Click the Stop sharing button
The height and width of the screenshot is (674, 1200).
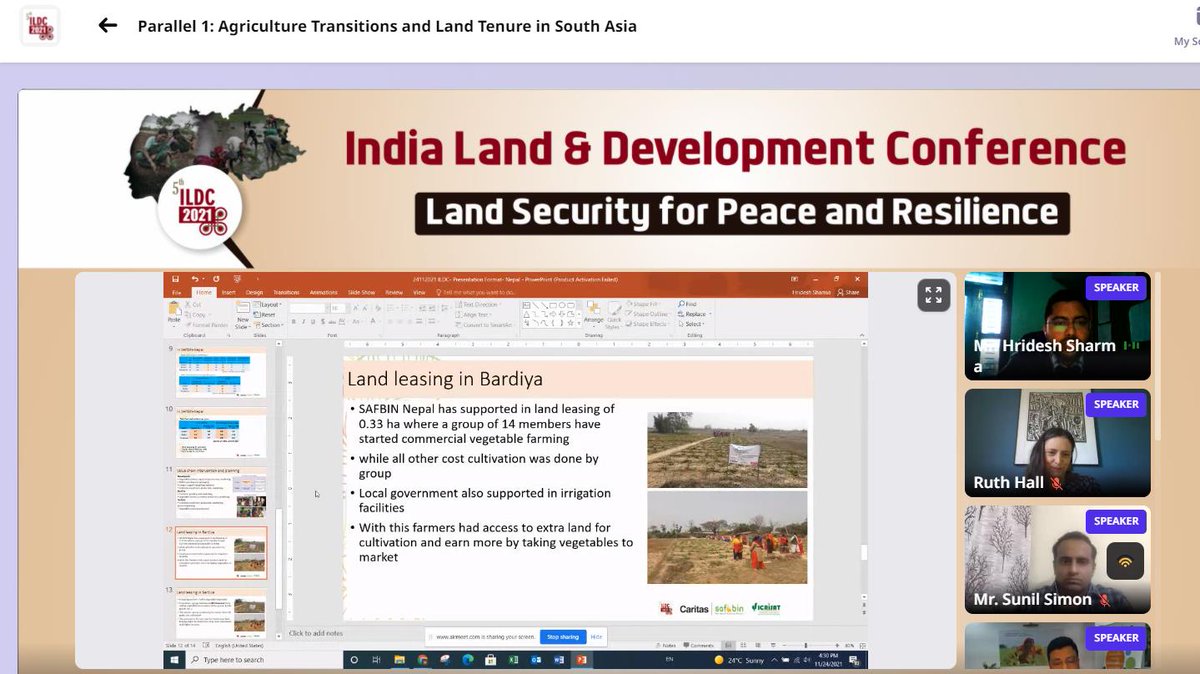tap(563, 637)
